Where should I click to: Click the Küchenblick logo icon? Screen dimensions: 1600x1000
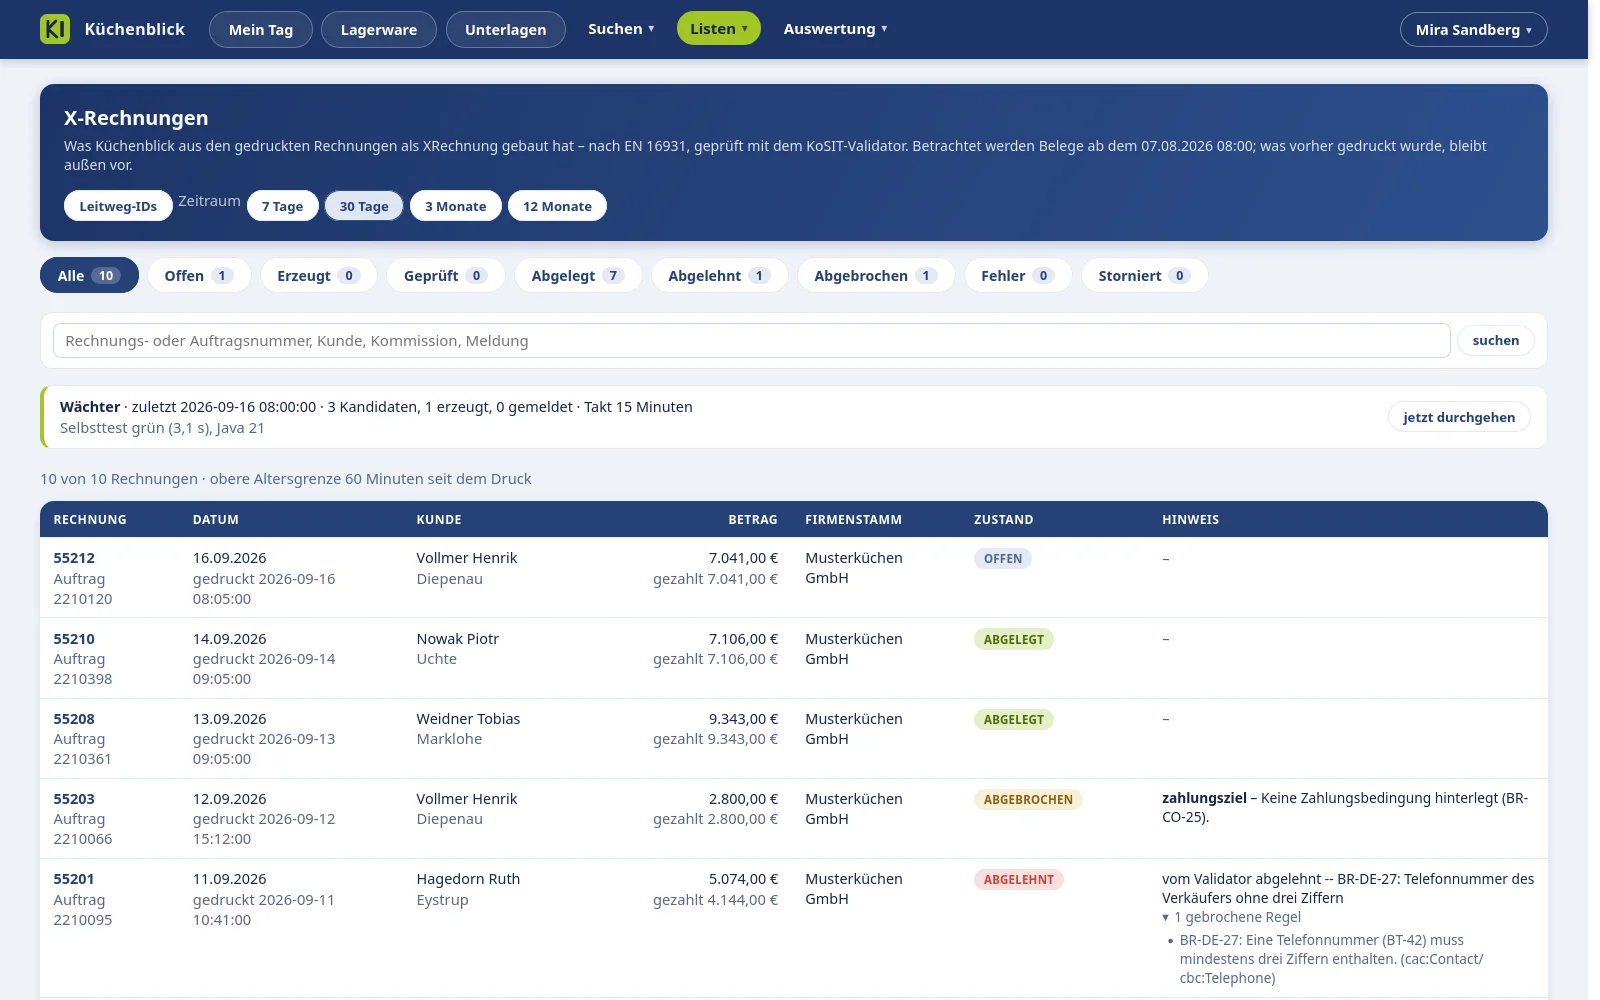pos(55,29)
